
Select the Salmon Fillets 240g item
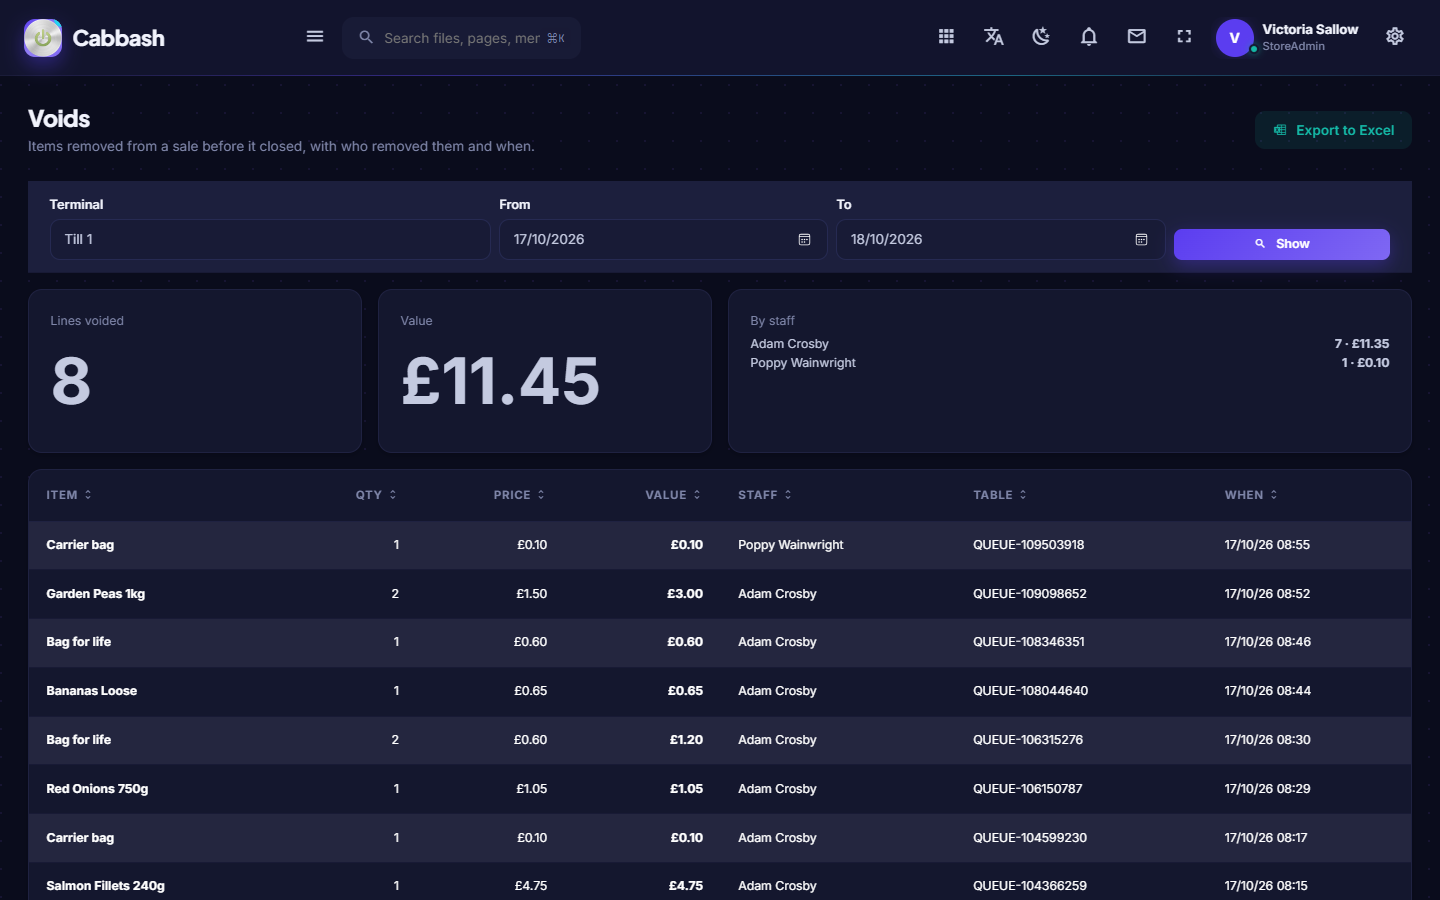coord(105,886)
